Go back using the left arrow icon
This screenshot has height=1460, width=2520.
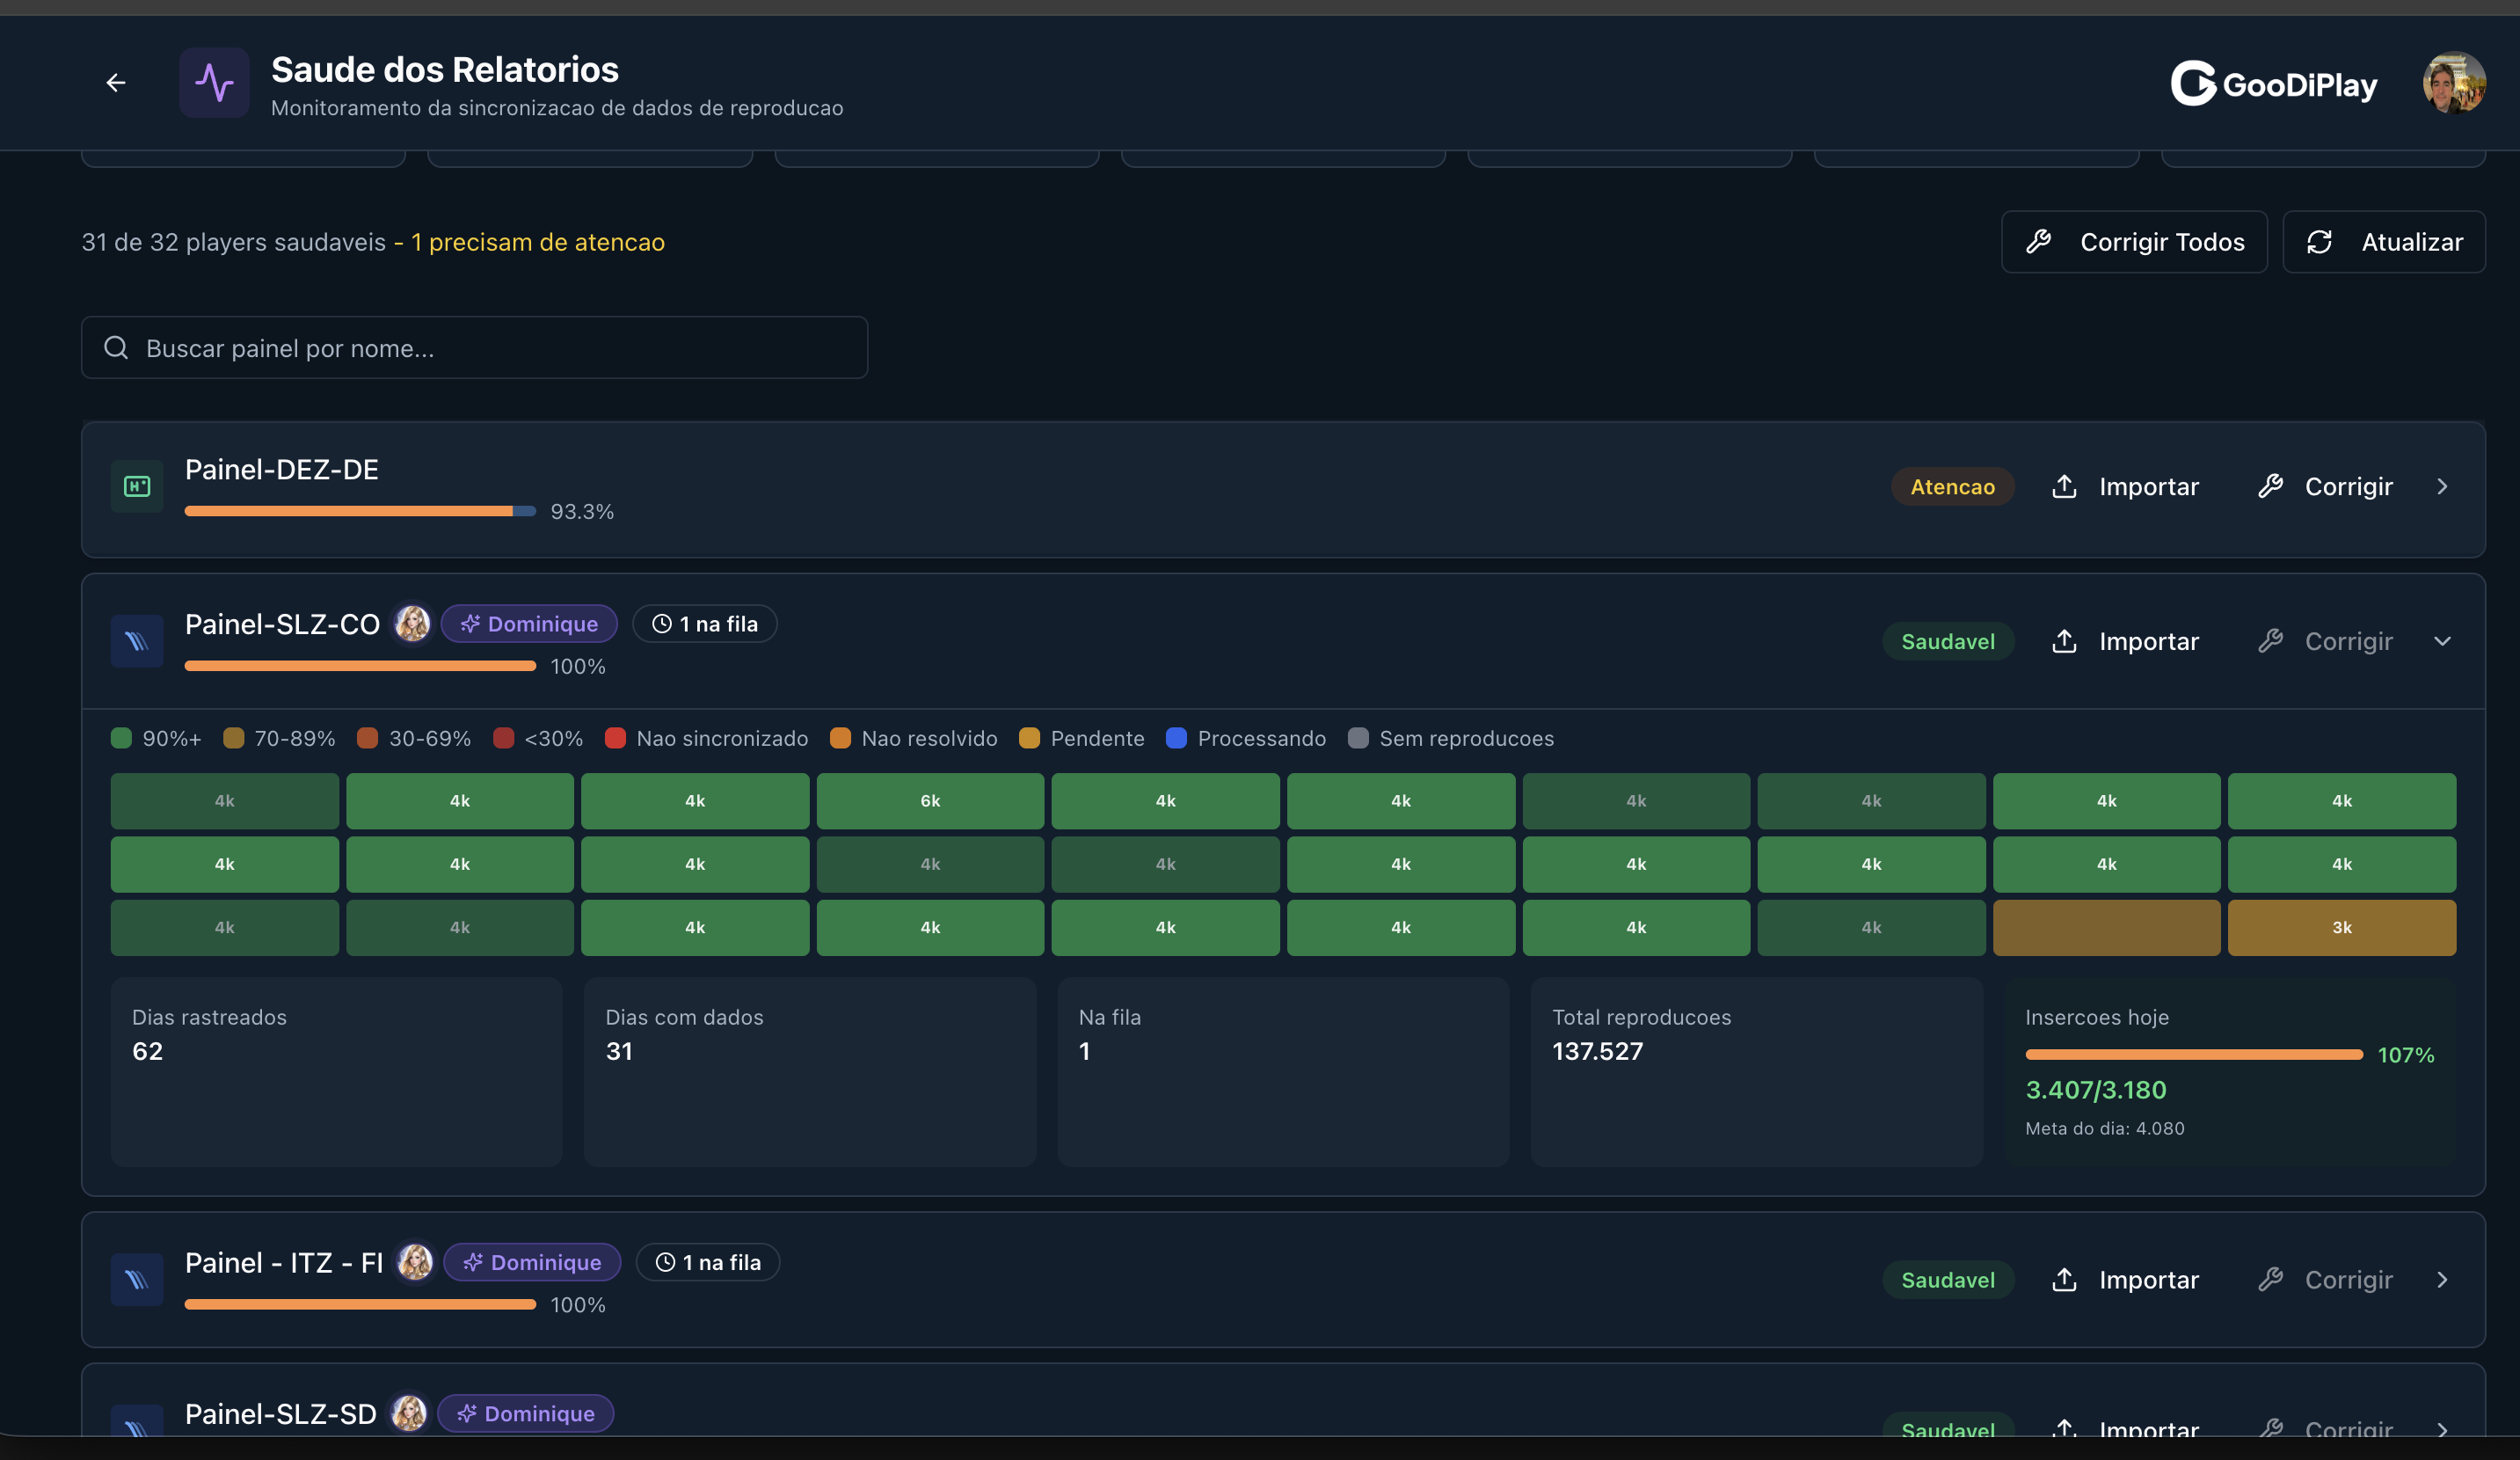(x=116, y=83)
